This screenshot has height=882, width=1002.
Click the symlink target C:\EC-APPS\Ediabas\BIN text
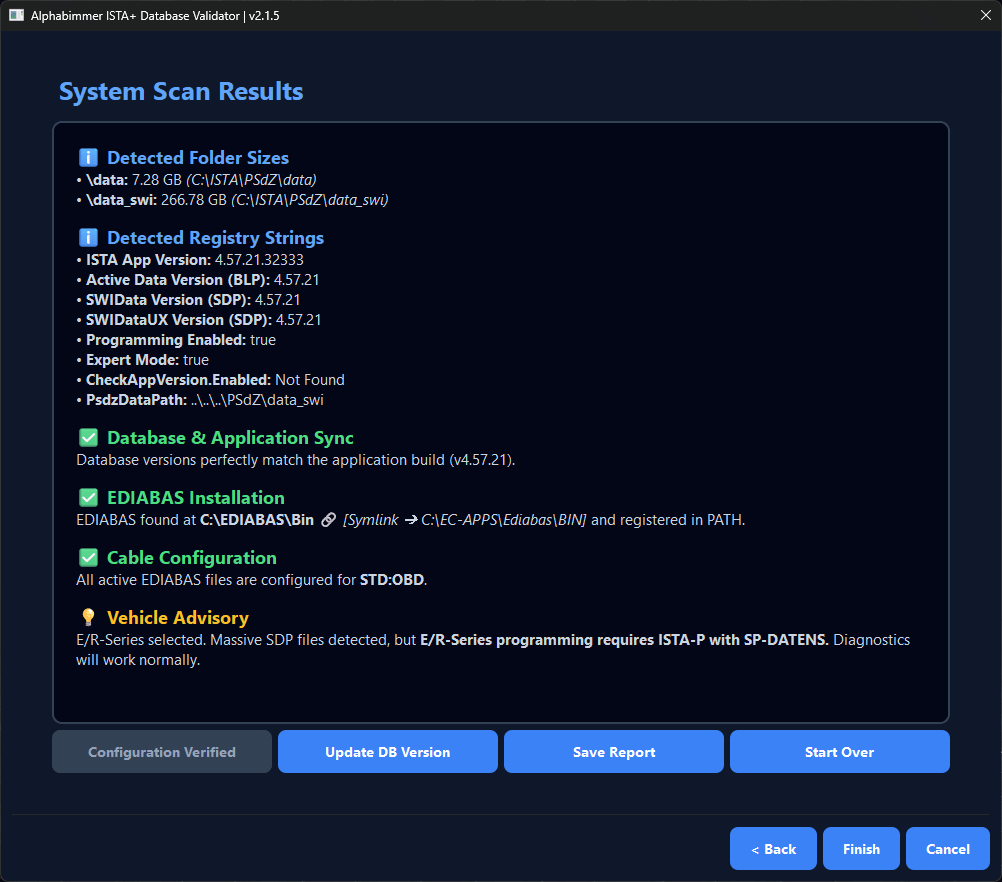(502, 520)
